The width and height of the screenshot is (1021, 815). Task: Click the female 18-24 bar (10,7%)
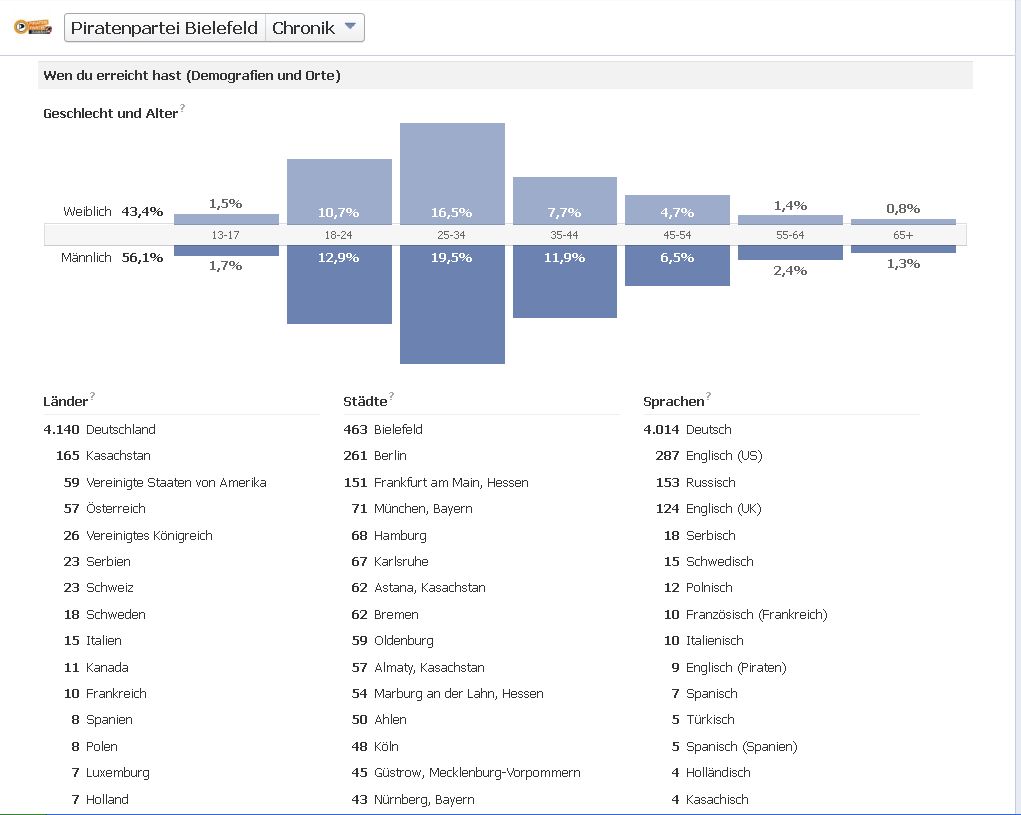[339, 191]
